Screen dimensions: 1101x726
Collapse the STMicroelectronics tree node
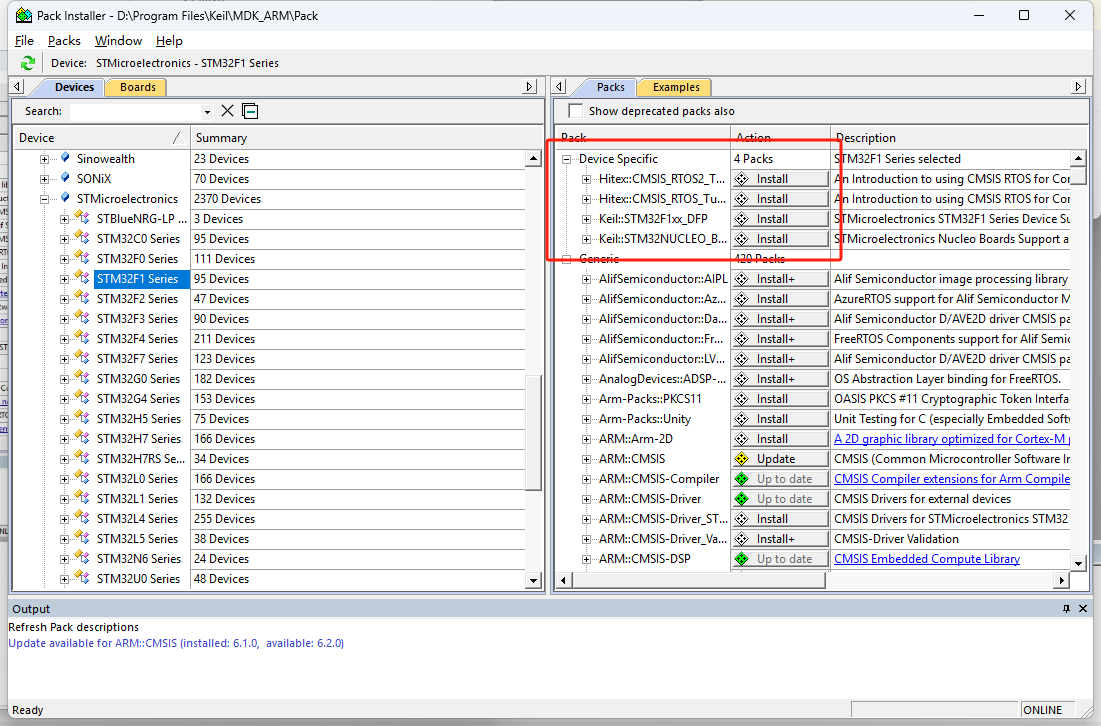tap(44, 199)
